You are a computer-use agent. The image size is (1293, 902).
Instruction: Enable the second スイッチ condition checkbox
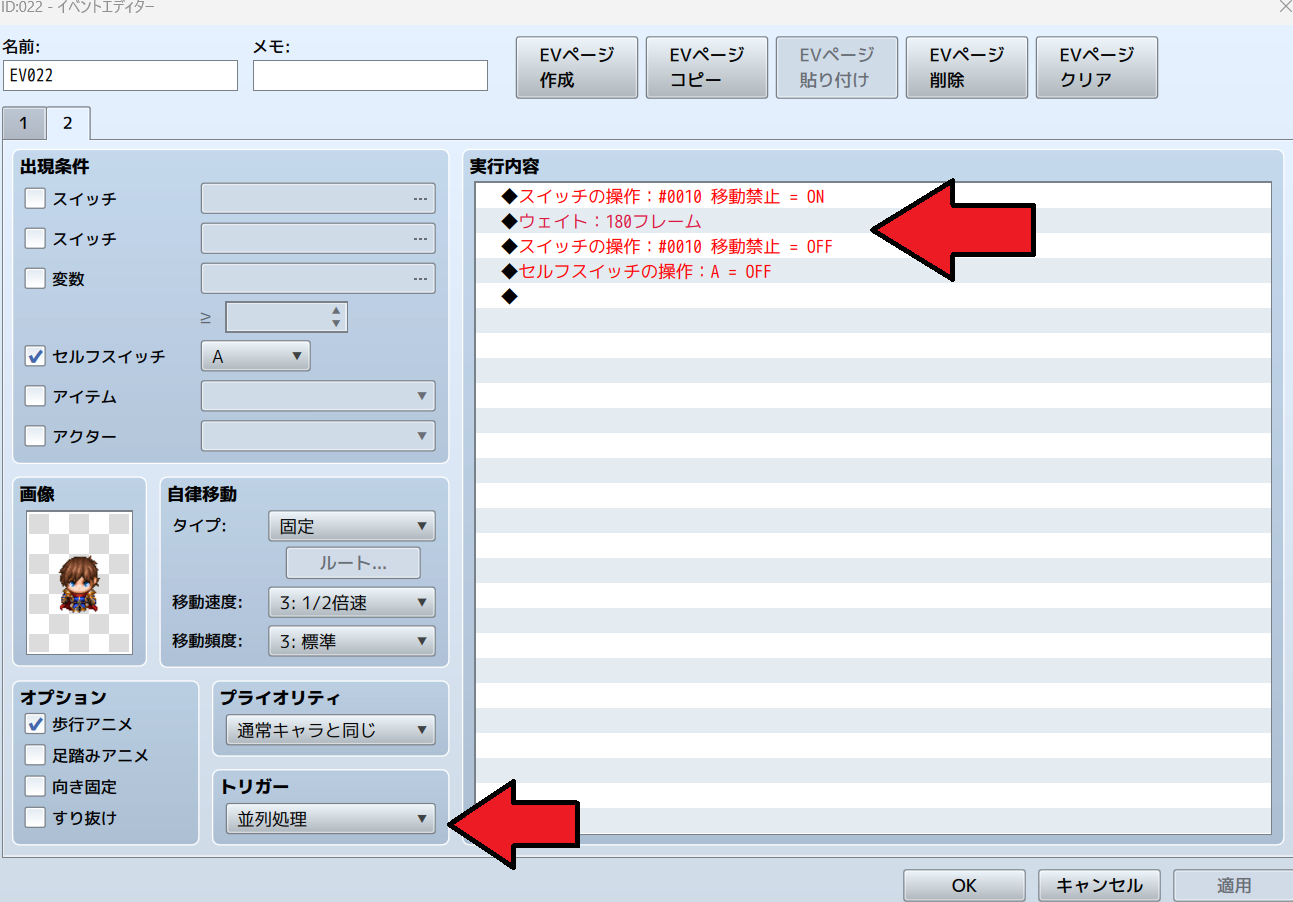(35, 238)
